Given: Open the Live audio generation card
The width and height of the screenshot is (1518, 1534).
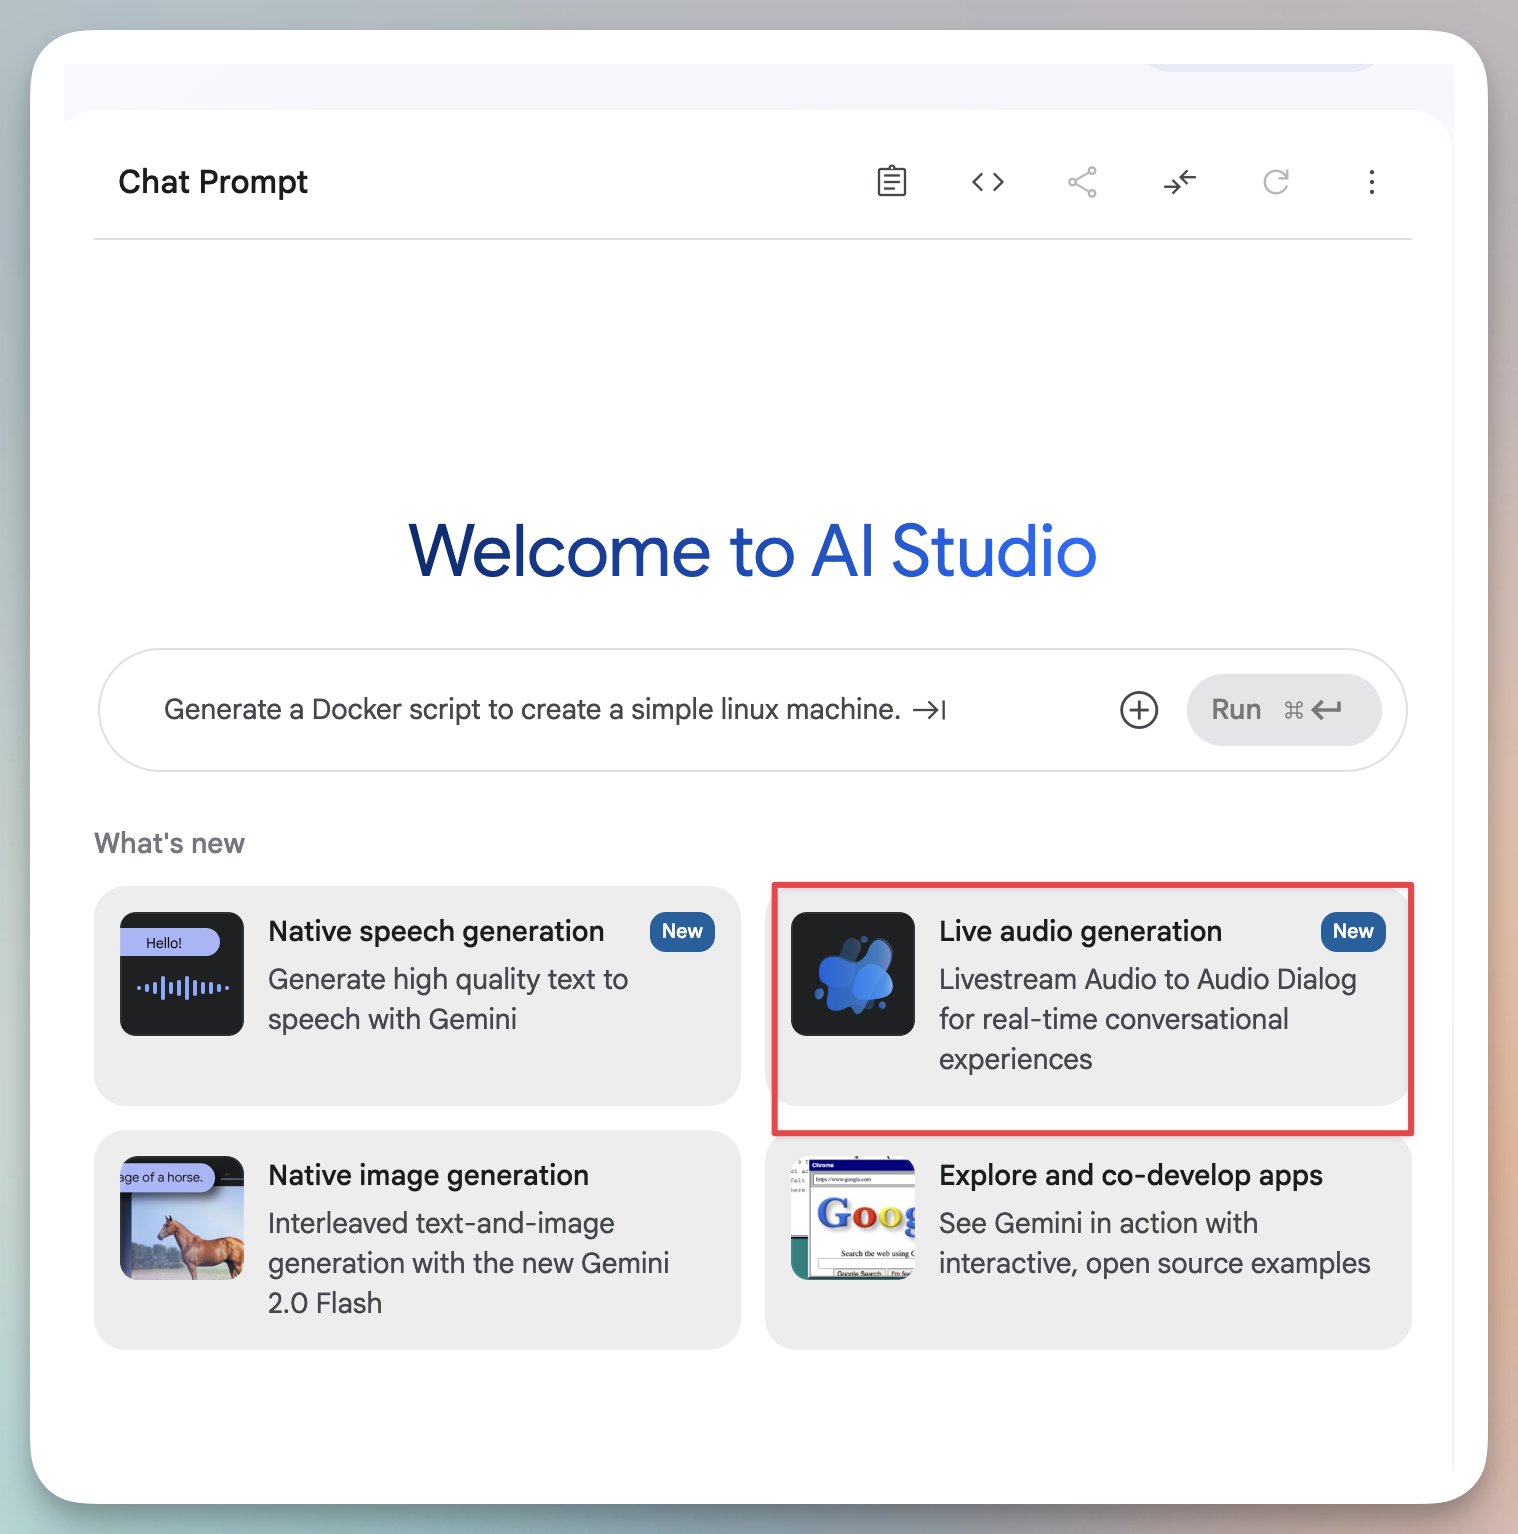Looking at the screenshot, I should (x=1088, y=996).
